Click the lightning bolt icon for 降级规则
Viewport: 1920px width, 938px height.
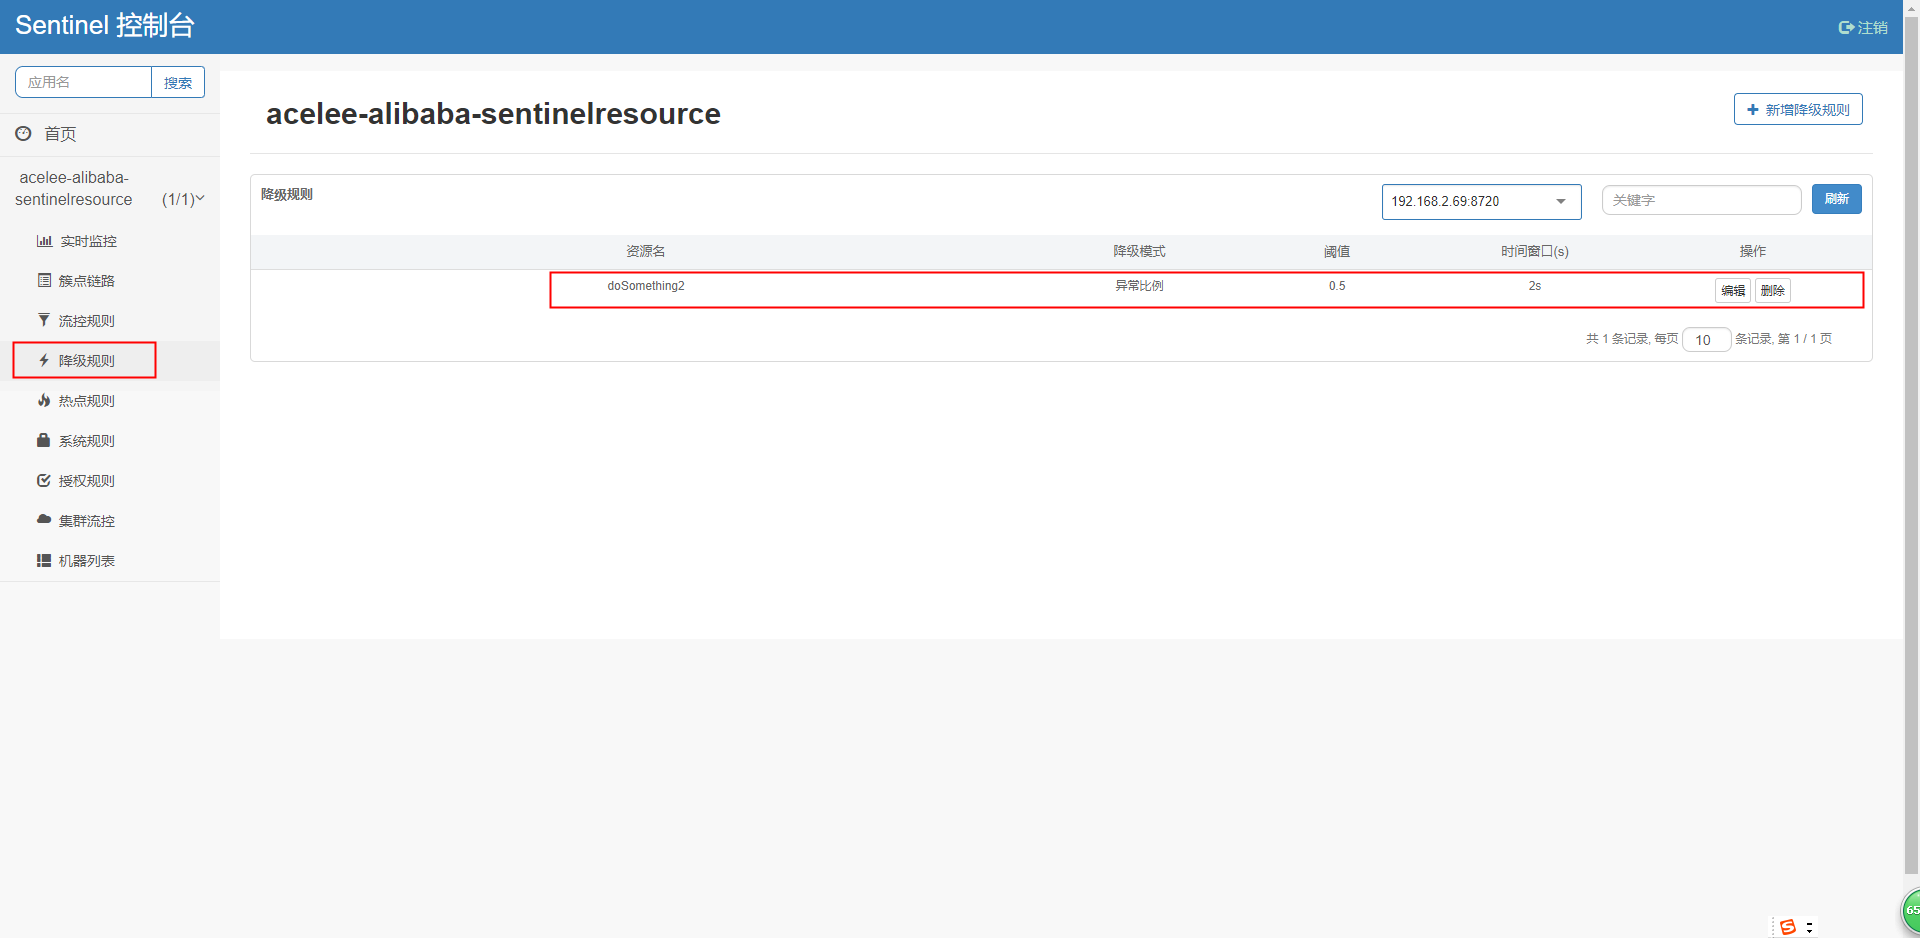click(x=44, y=361)
